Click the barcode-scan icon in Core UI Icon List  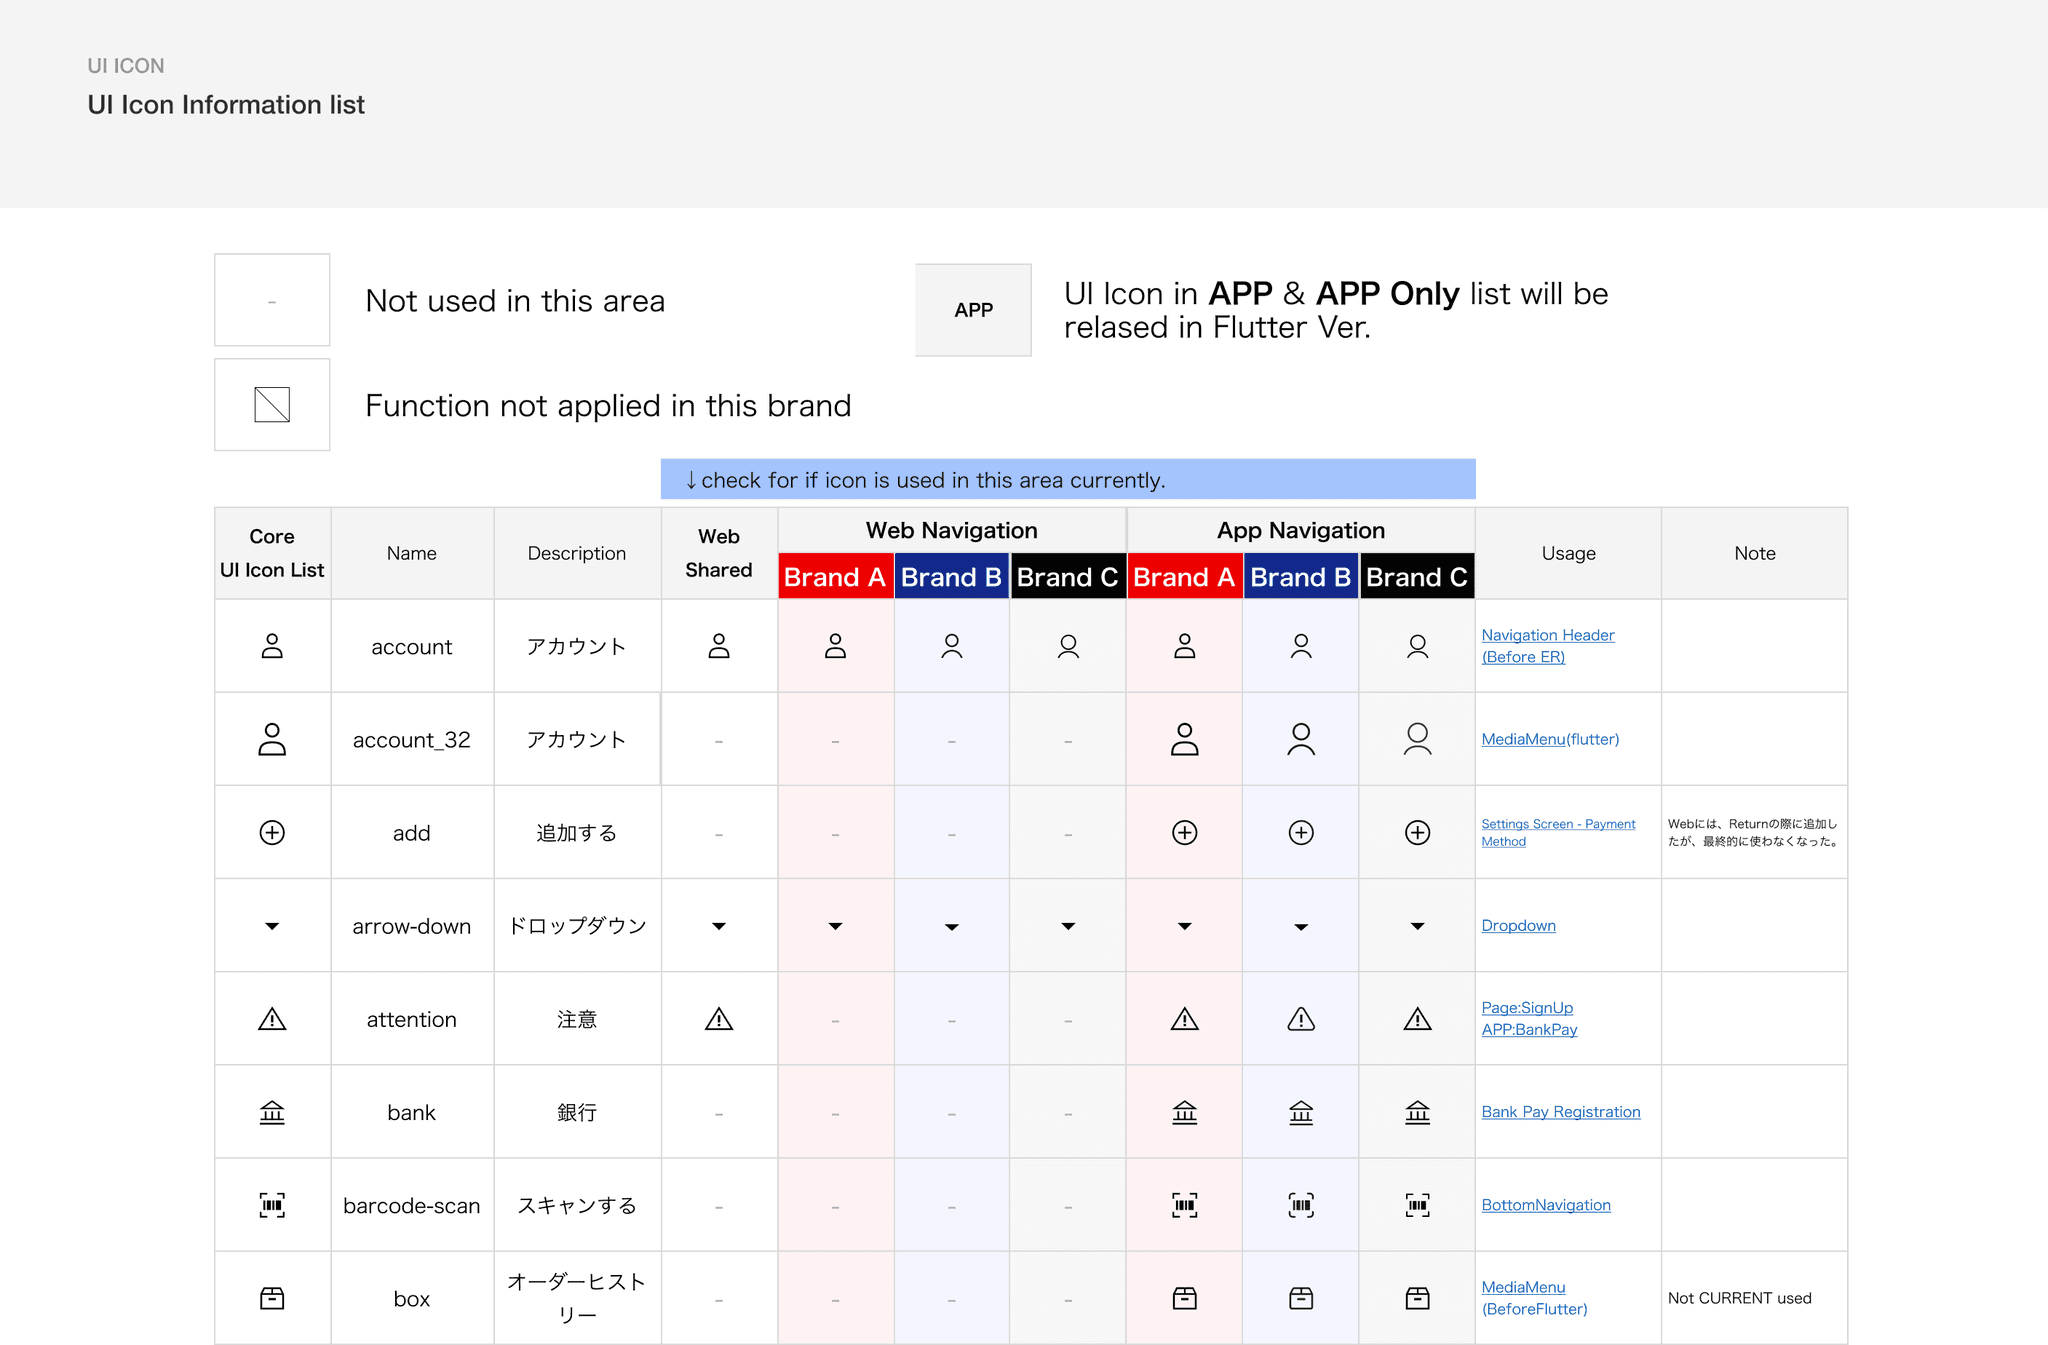click(x=272, y=1205)
